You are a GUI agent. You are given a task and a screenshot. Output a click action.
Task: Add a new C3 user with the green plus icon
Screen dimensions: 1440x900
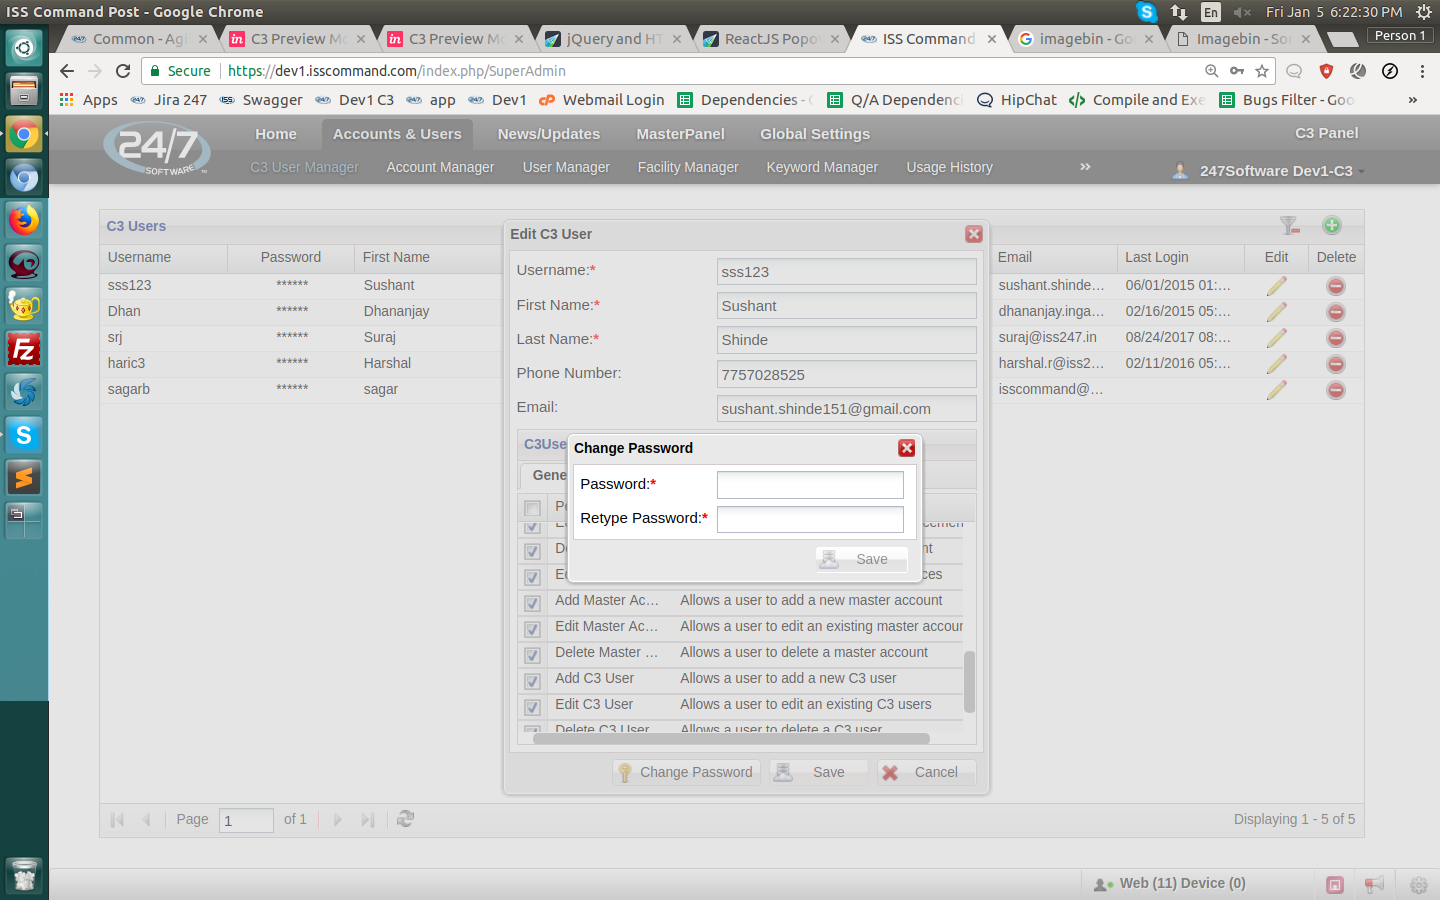coord(1331,225)
